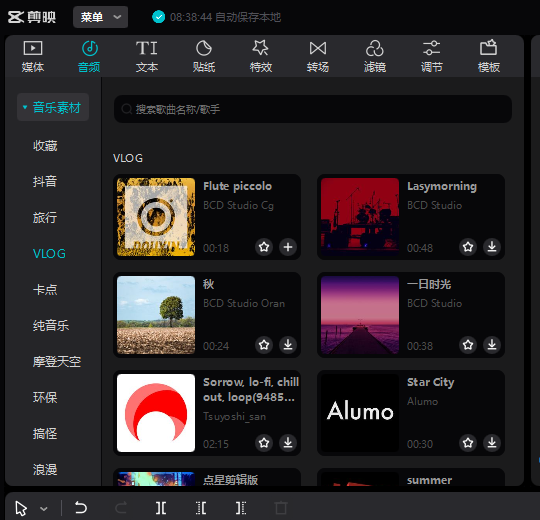Trim clip left of playhead
This screenshot has height=520, width=540.
click(x=201, y=508)
